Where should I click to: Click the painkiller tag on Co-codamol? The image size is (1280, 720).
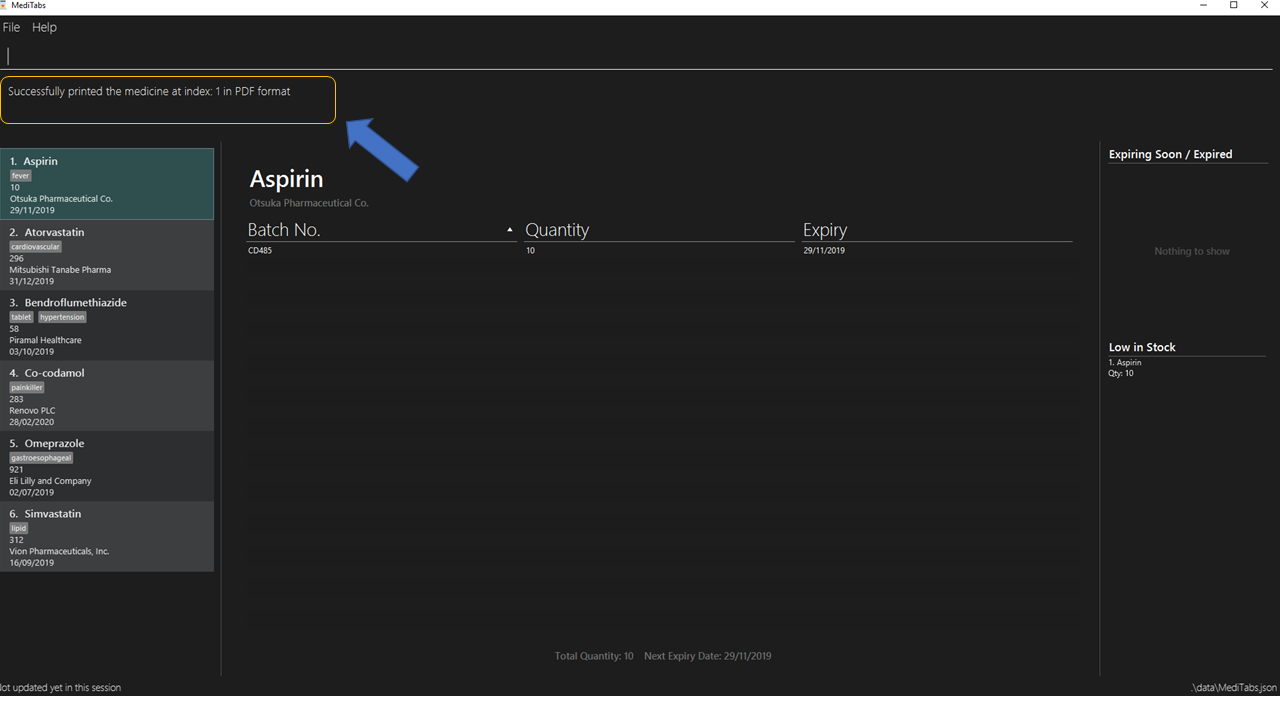click(x=27, y=388)
